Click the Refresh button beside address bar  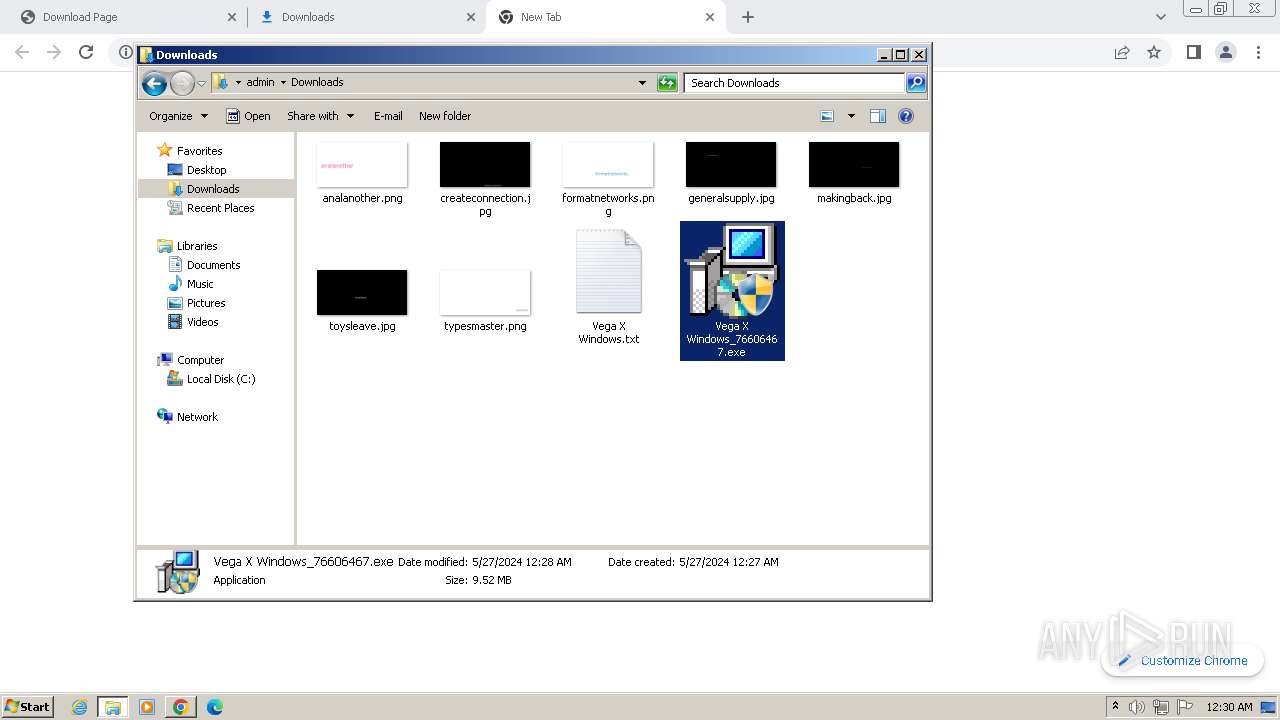tap(667, 83)
